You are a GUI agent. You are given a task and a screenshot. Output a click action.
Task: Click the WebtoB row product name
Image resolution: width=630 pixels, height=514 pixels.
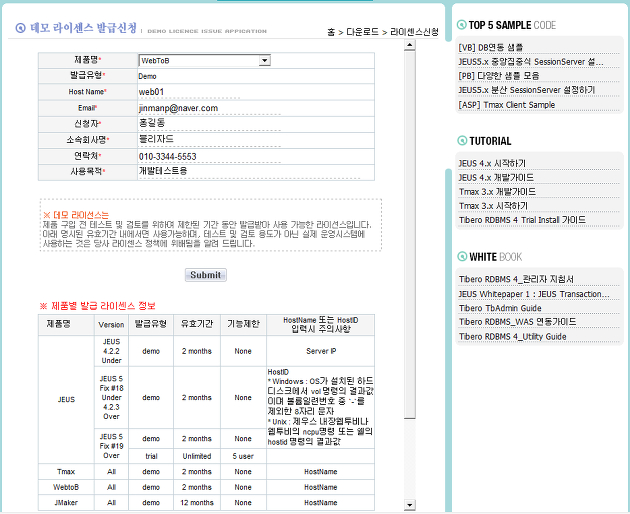tap(66, 487)
